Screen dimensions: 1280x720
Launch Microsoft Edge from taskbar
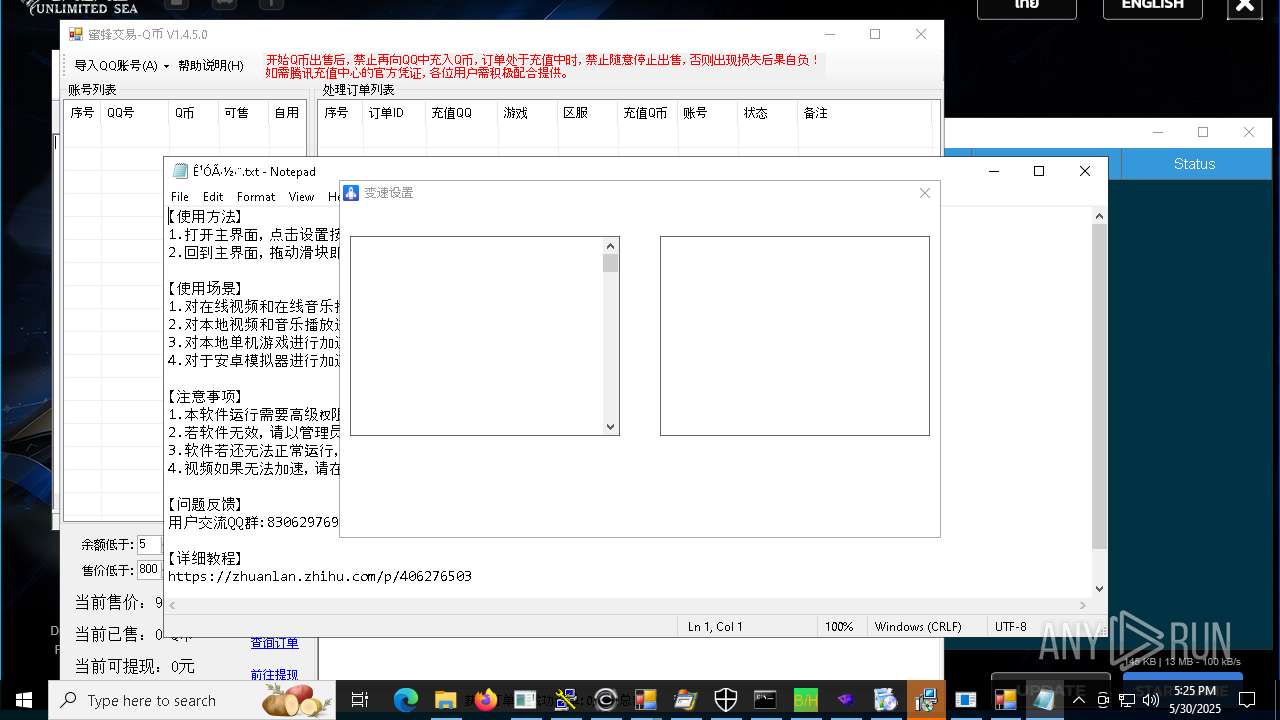pyautogui.click(x=405, y=700)
